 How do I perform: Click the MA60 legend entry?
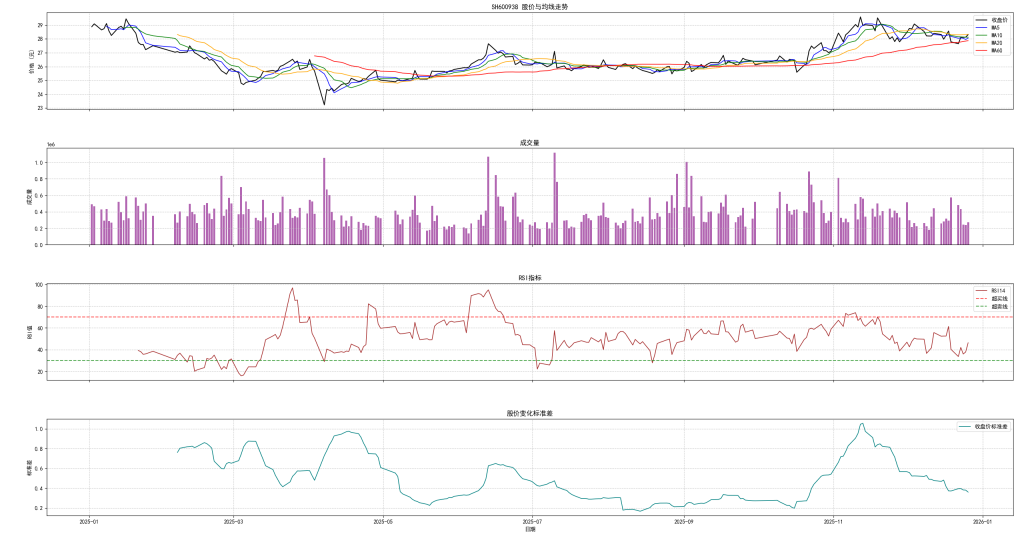(997, 49)
